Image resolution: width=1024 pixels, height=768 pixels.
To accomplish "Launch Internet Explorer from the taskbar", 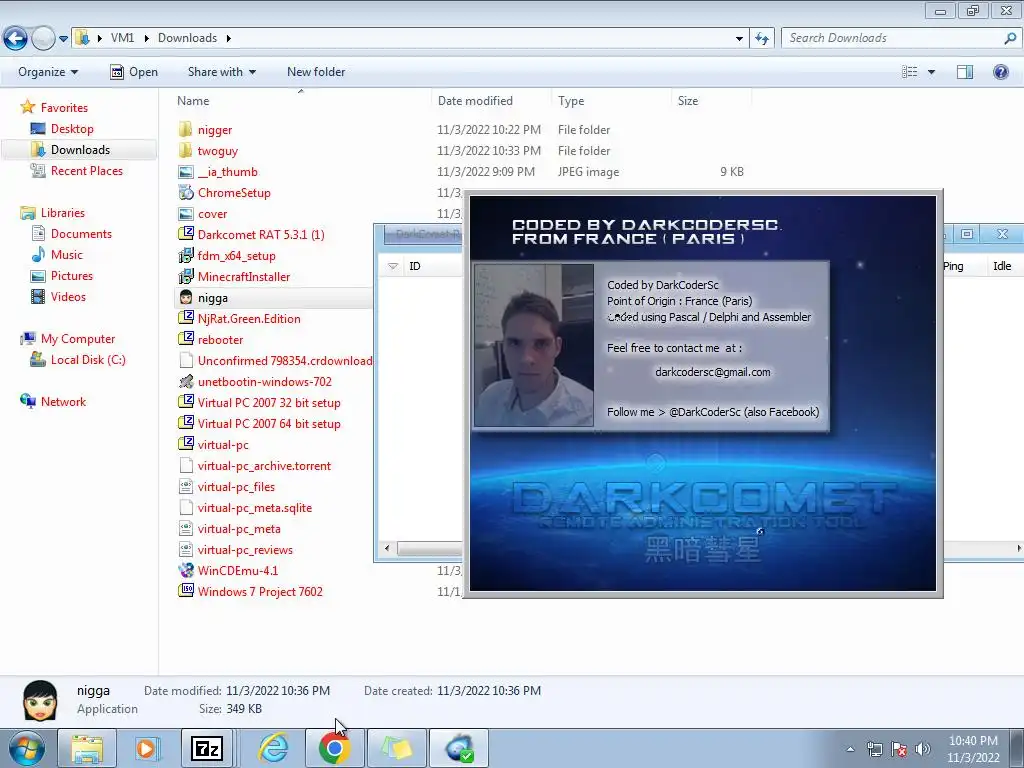I will point(273,748).
